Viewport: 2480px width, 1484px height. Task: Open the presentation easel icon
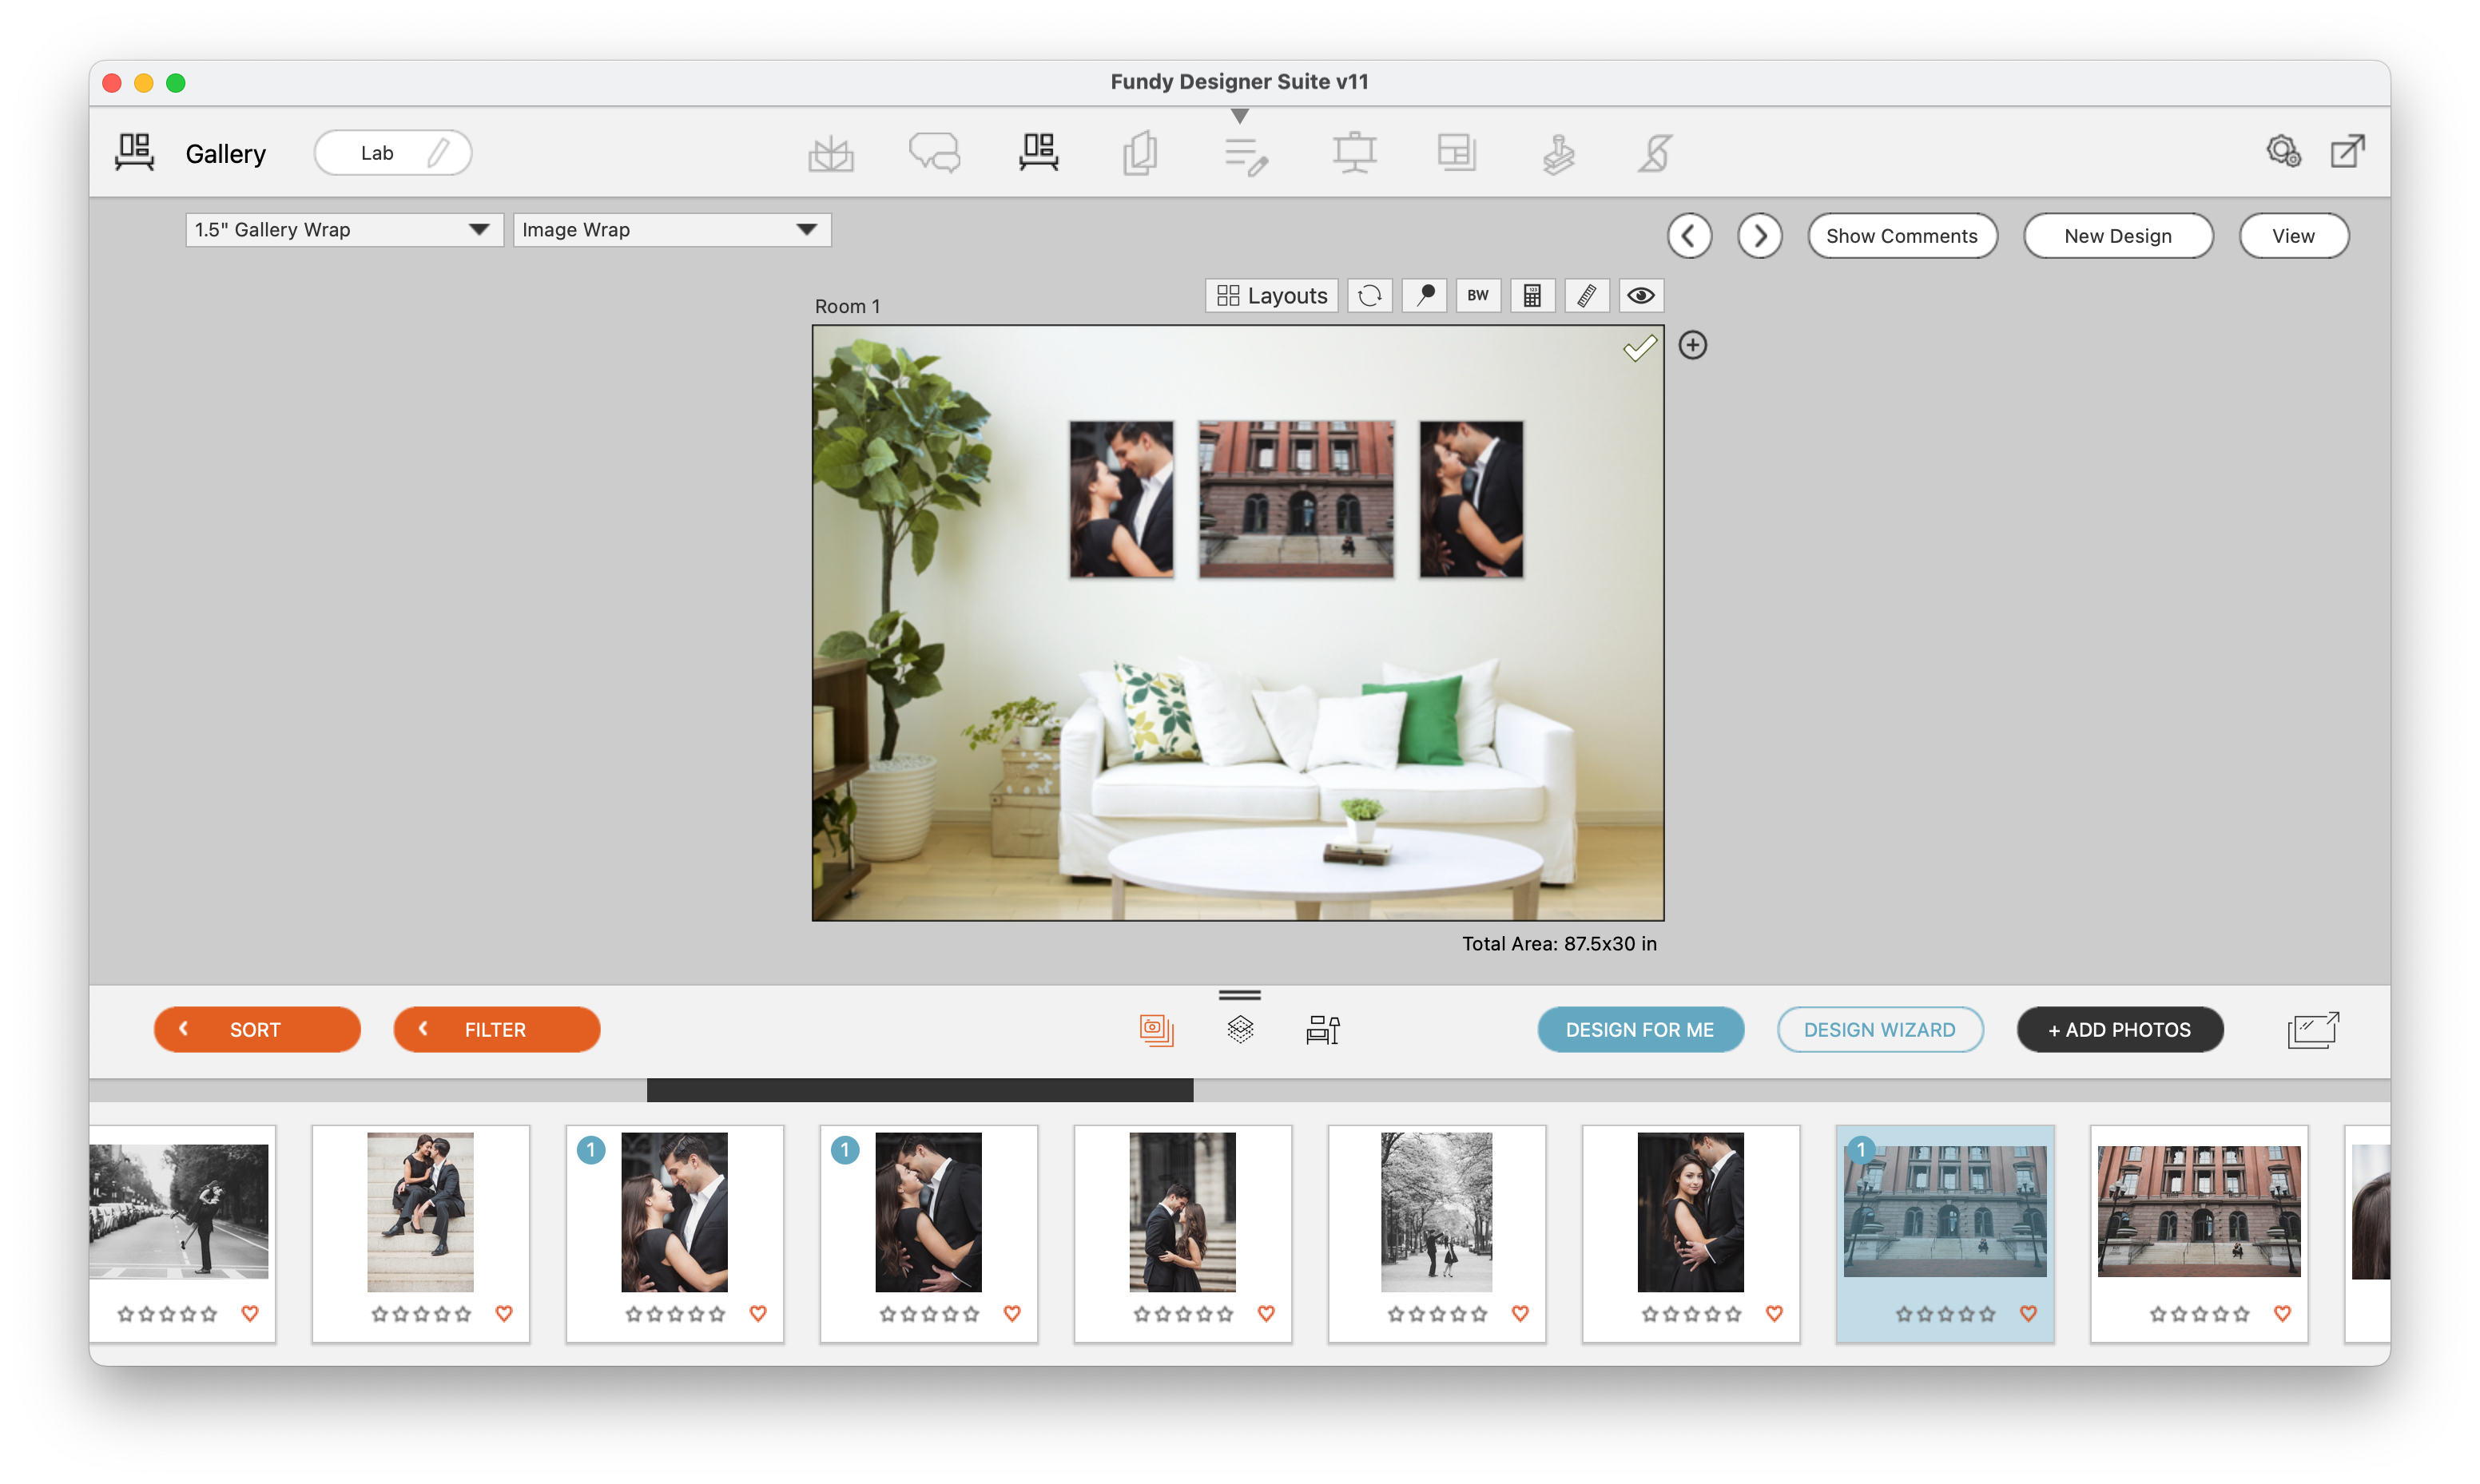[x=1354, y=153]
